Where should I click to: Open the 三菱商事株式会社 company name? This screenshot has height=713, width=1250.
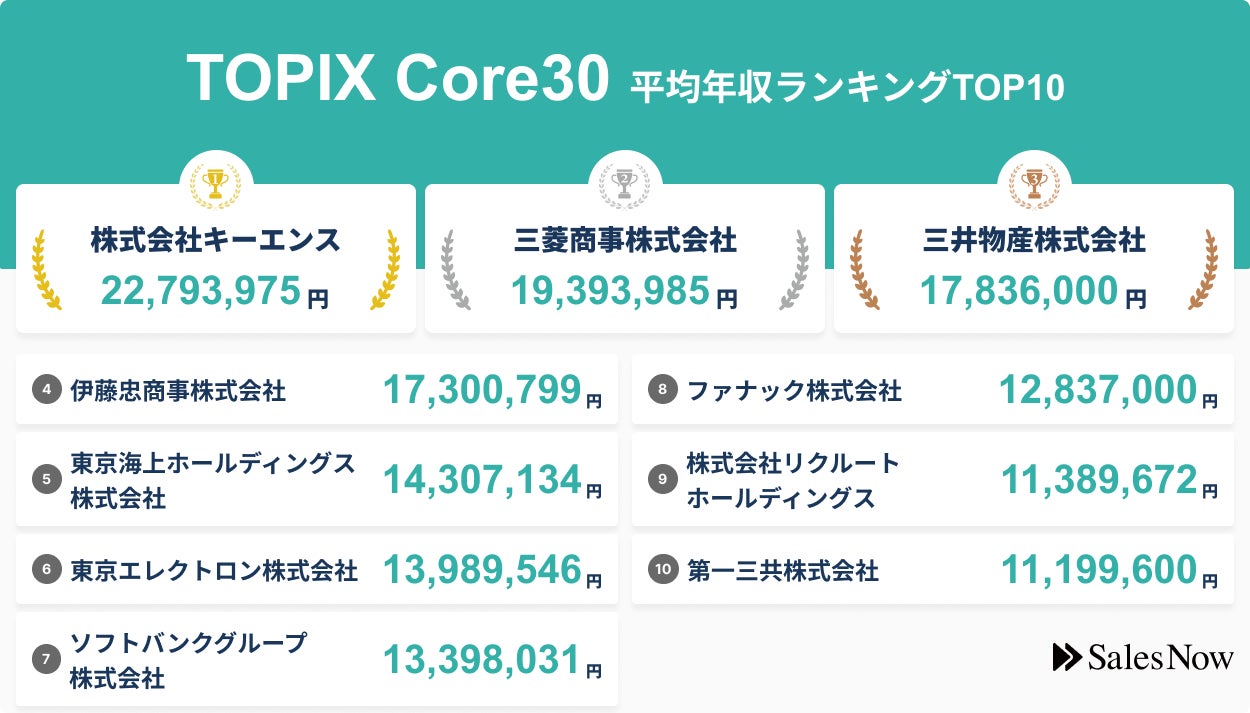(625, 241)
